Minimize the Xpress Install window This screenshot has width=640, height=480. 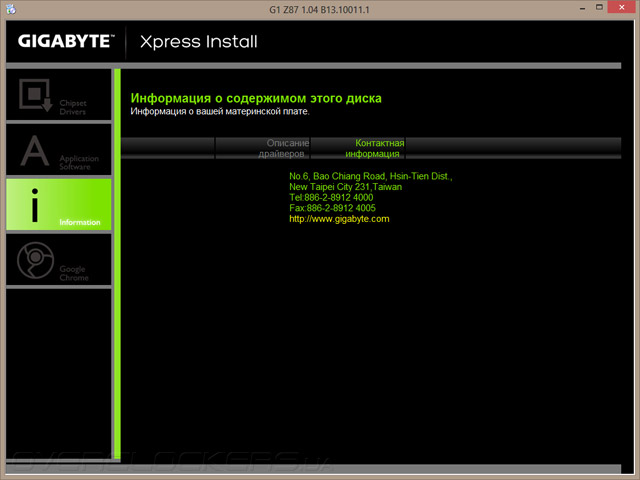tap(582, 8)
